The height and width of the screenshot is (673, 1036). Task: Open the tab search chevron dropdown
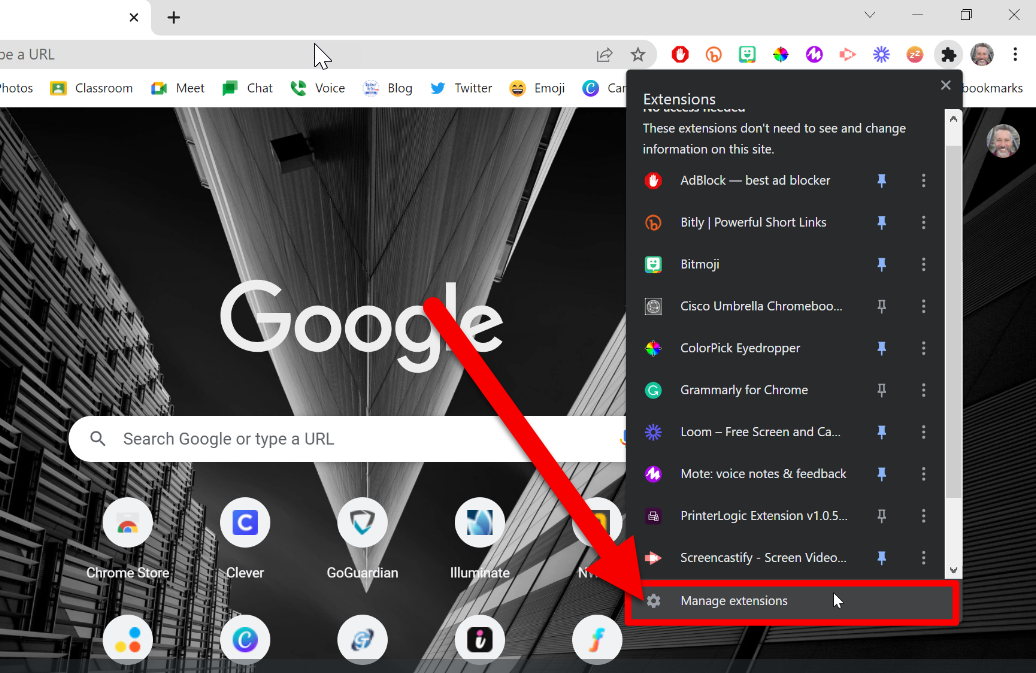(870, 15)
